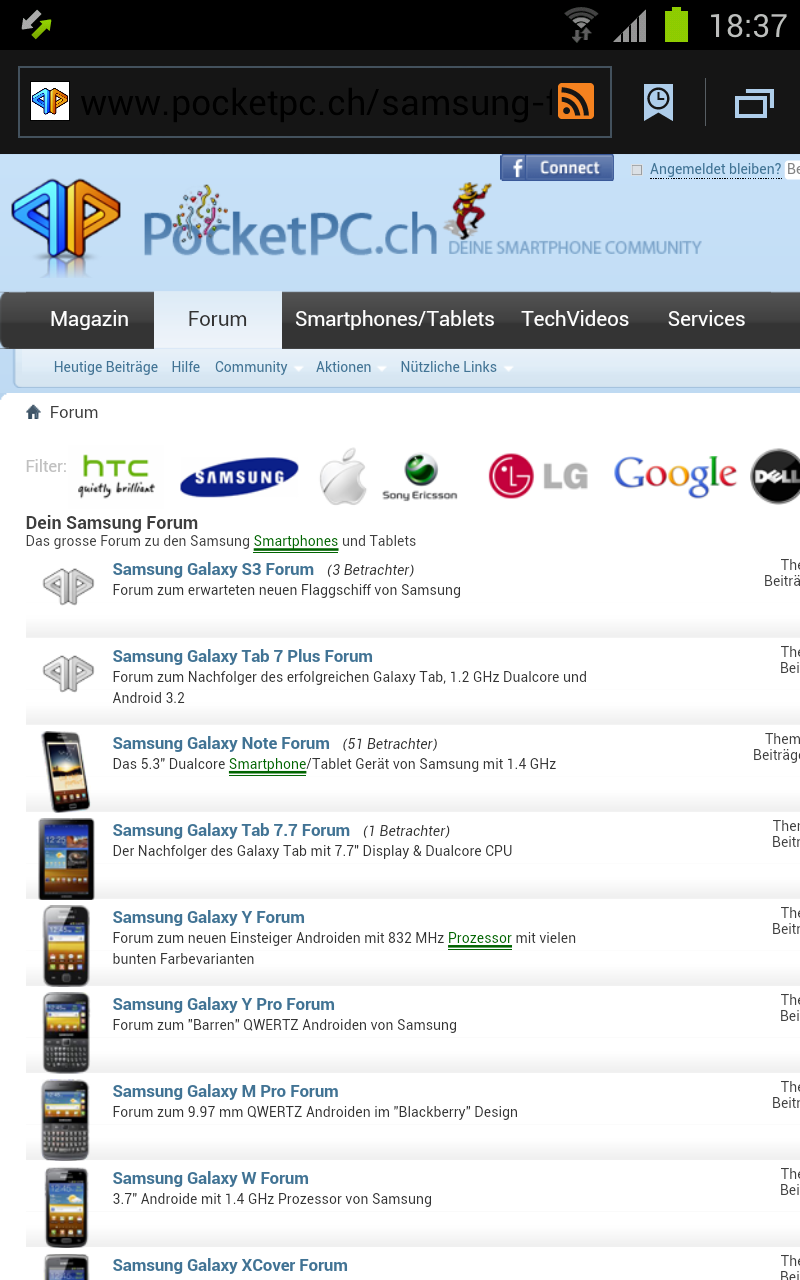Click the Galaxy Y phone thumbnail
Image resolution: width=800 pixels, height=1280 pixels.
click(66, 945)
